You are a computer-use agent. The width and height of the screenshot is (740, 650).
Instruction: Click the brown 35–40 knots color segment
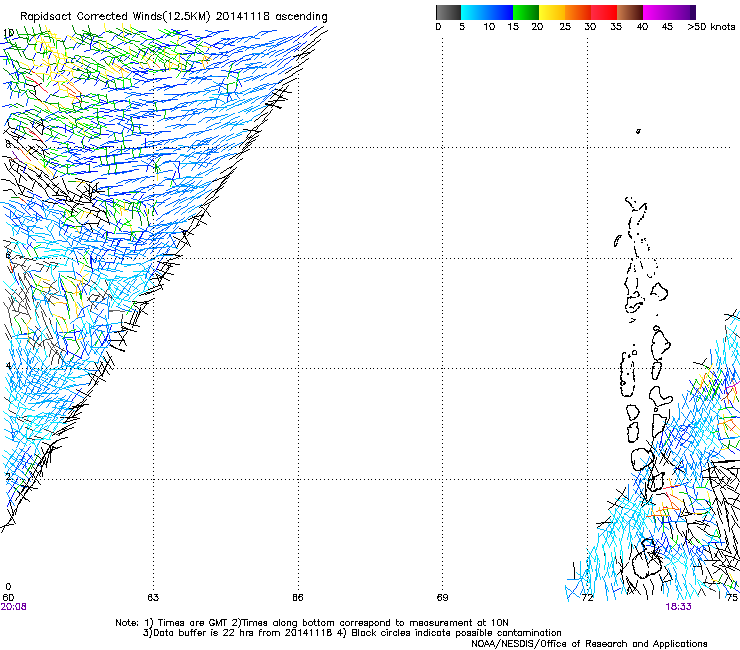(x=630, y=12)
